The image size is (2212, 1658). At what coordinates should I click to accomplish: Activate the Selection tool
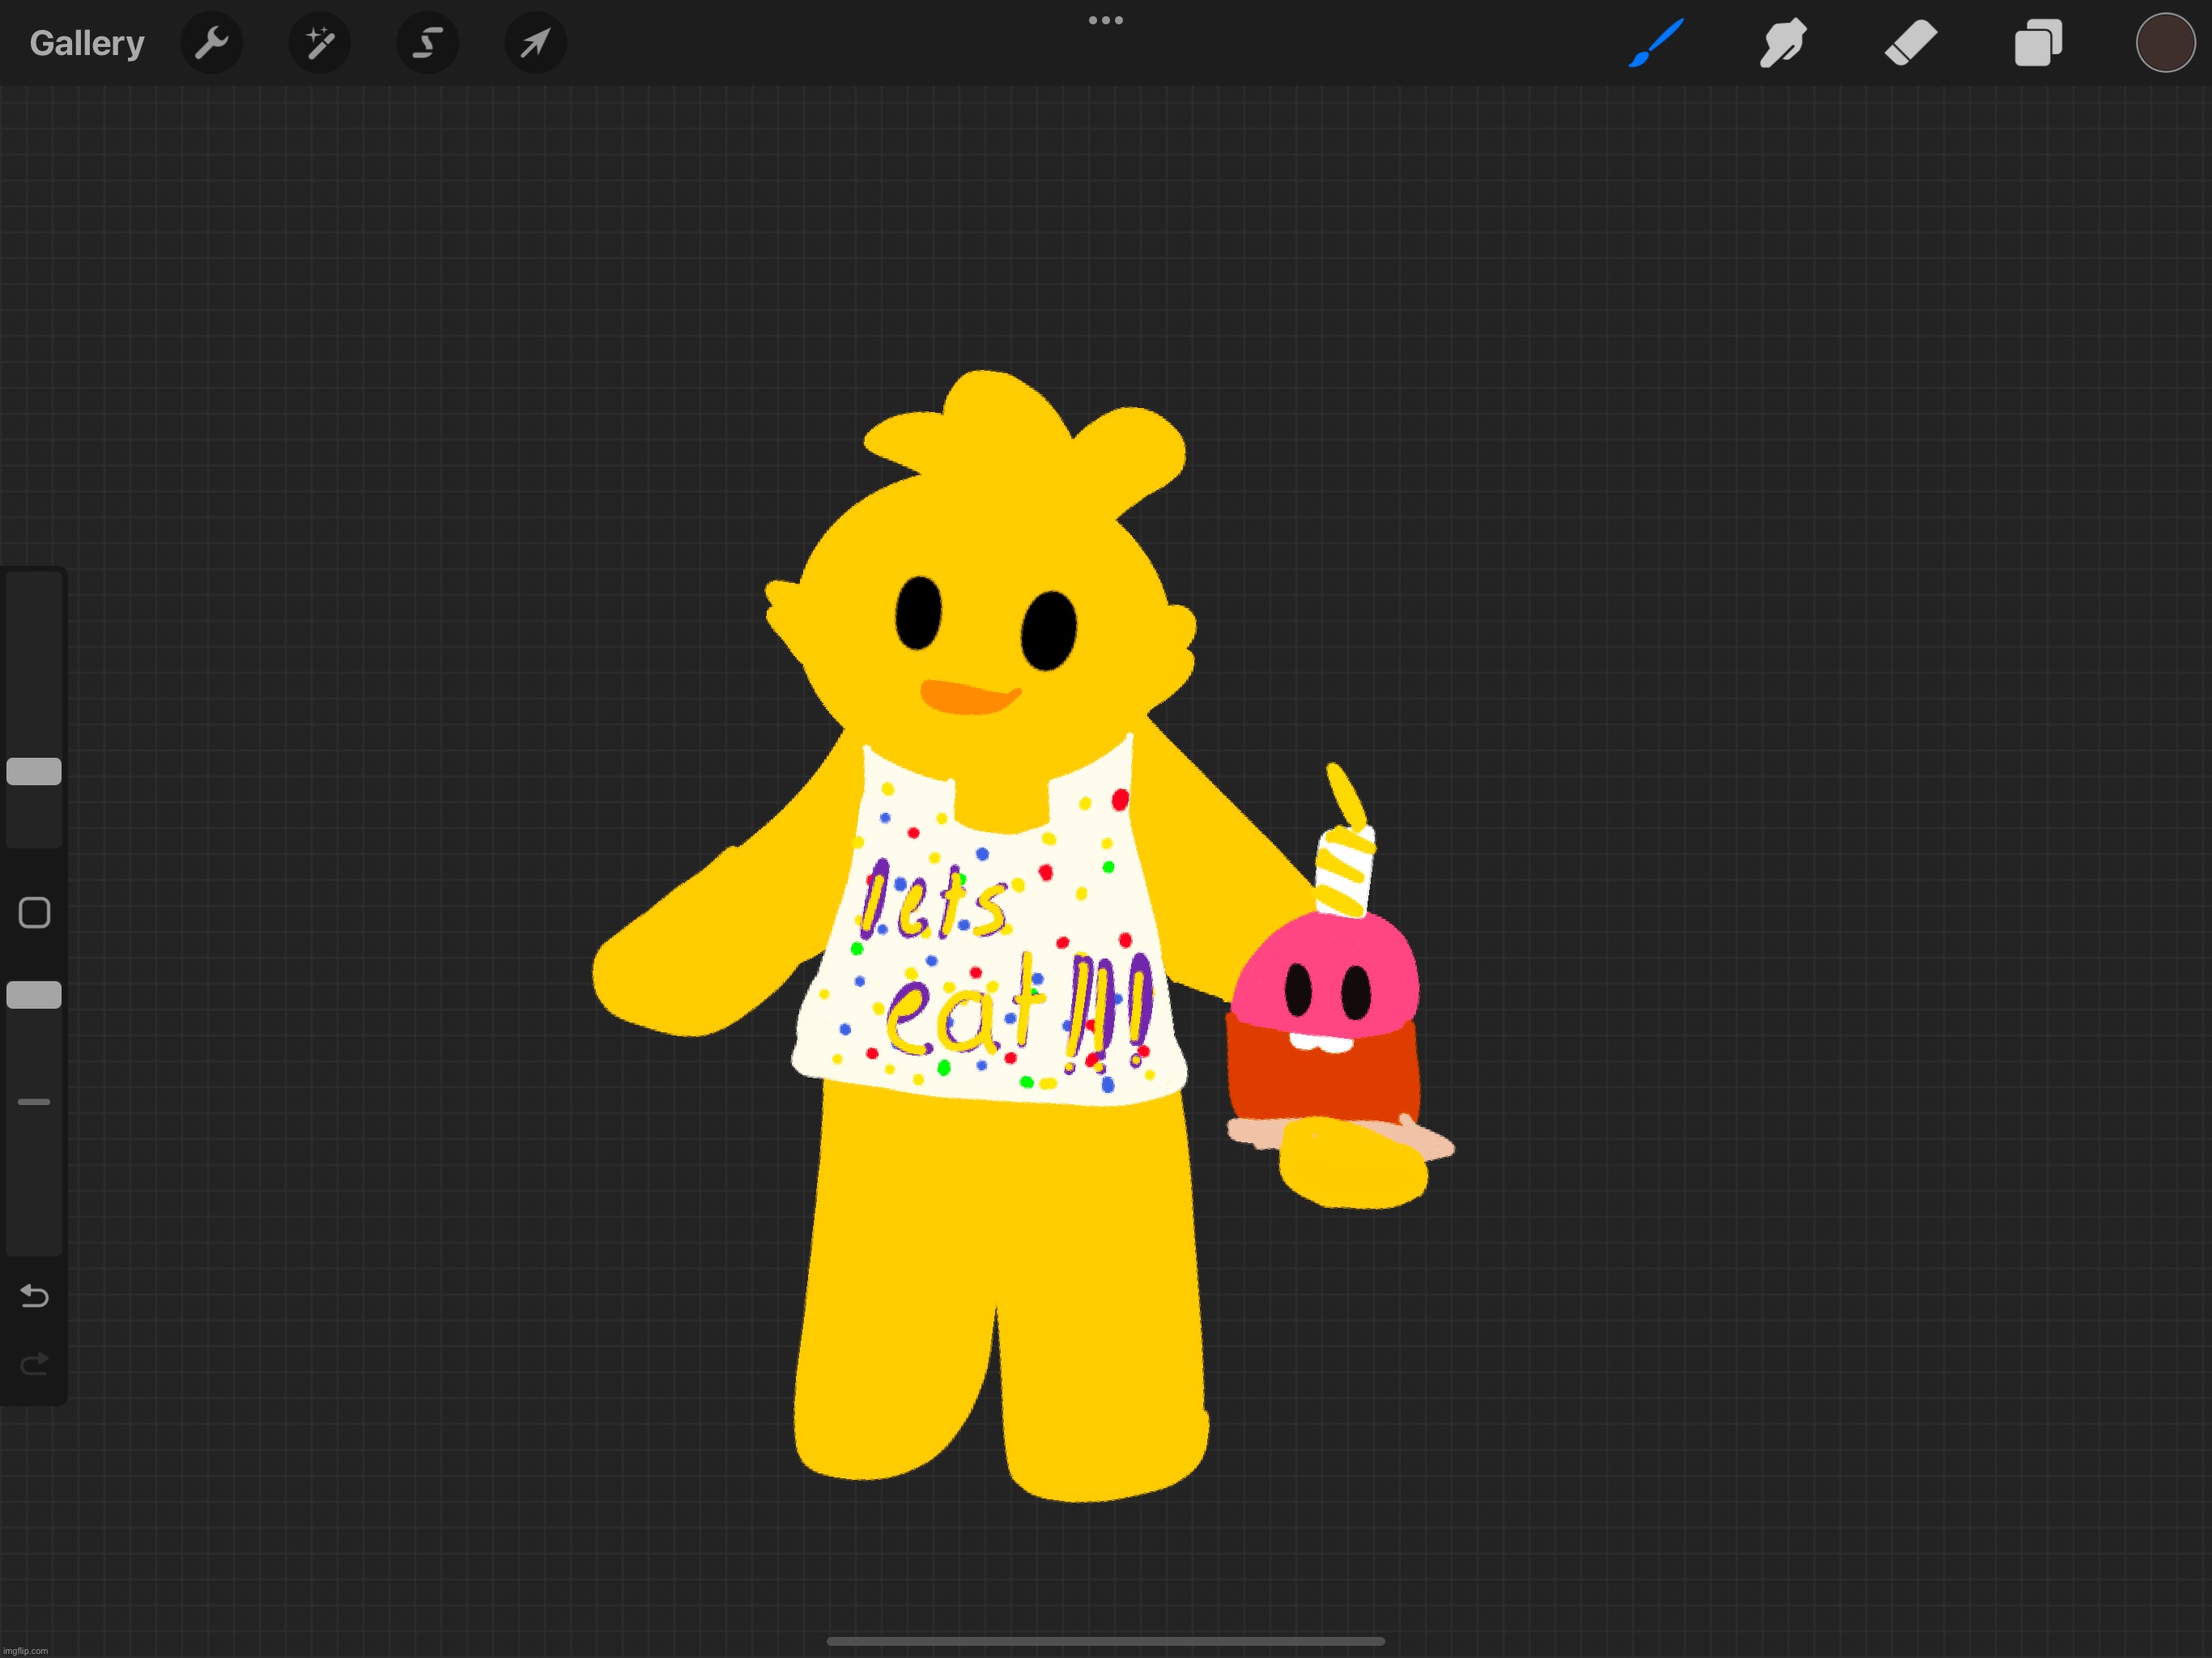427,43
